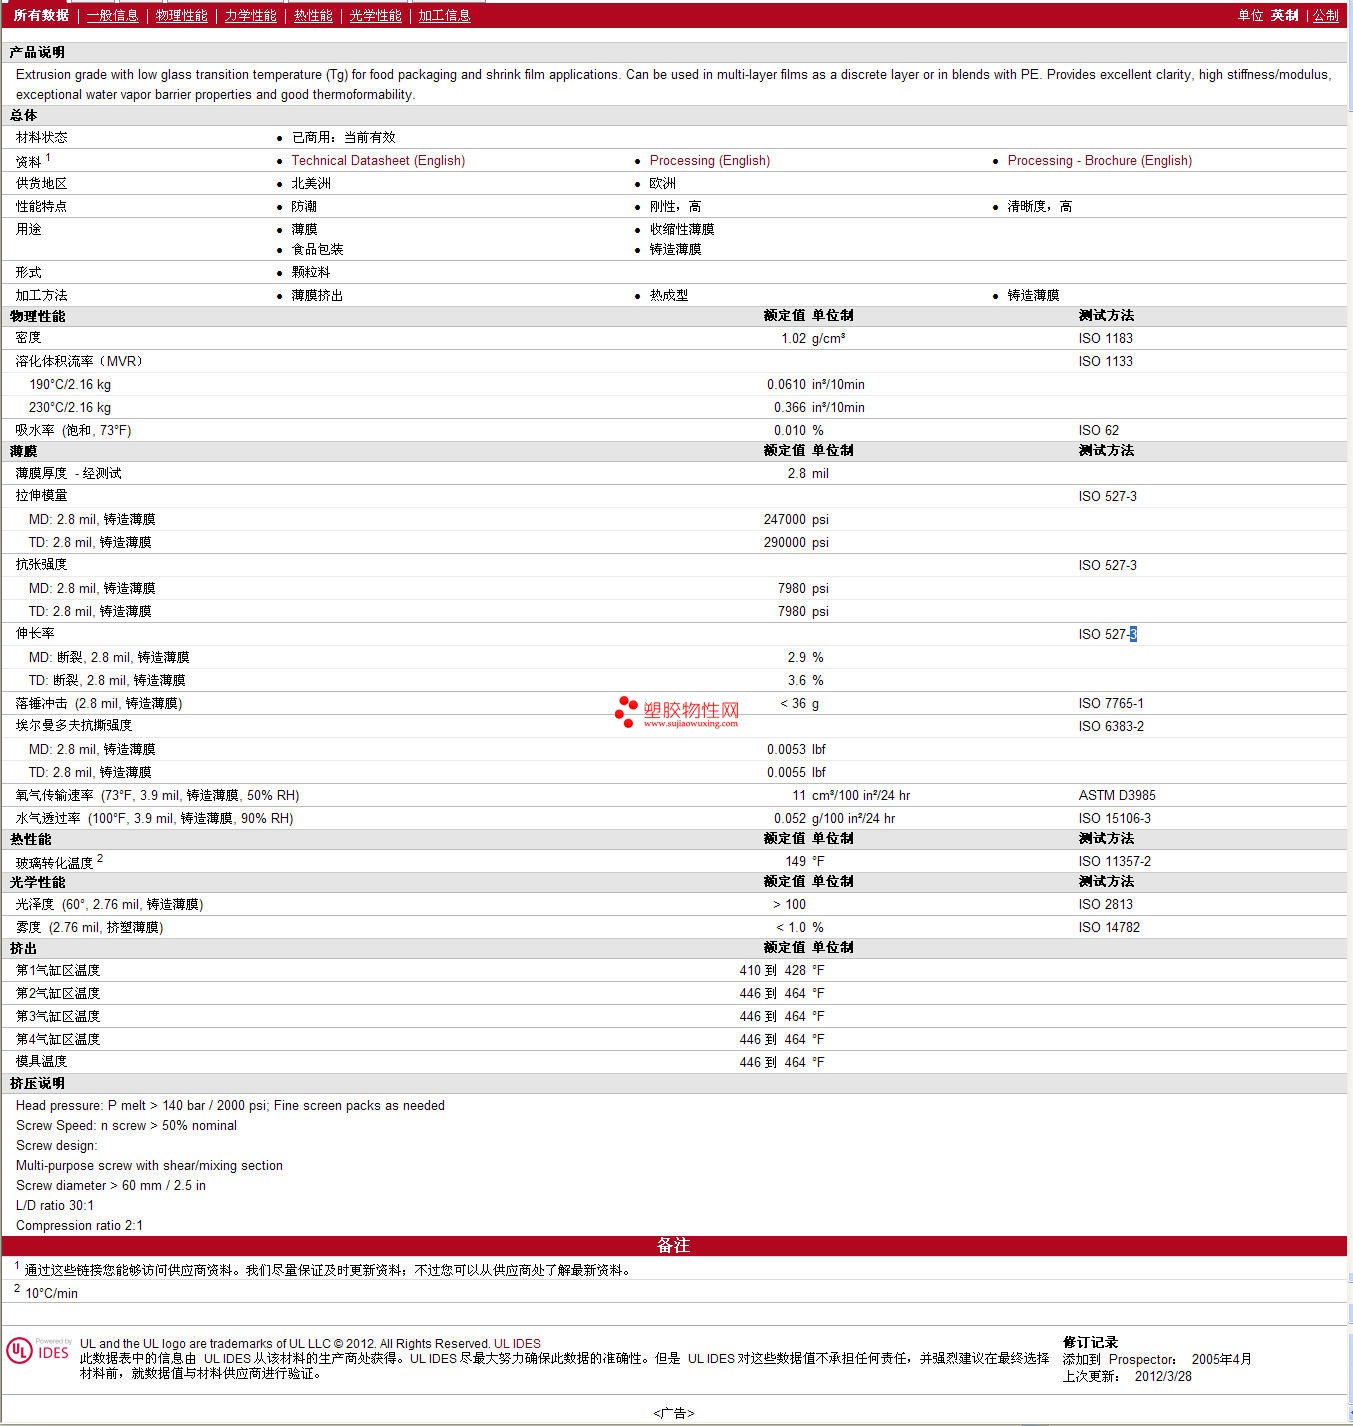Click ISO 7765-1 test method
This screenshot has width=1353, height=1426.
point(1110,703)
